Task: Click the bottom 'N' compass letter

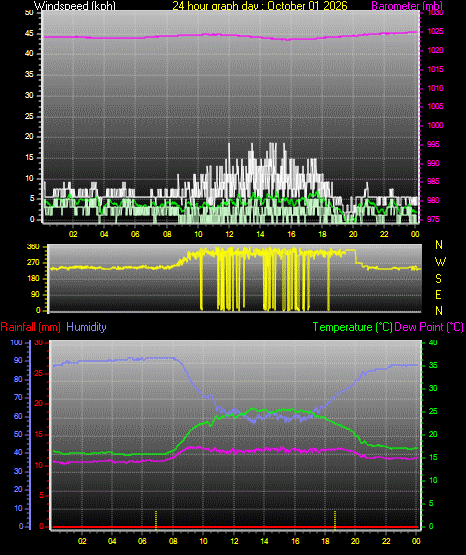Action: (439, 311)
